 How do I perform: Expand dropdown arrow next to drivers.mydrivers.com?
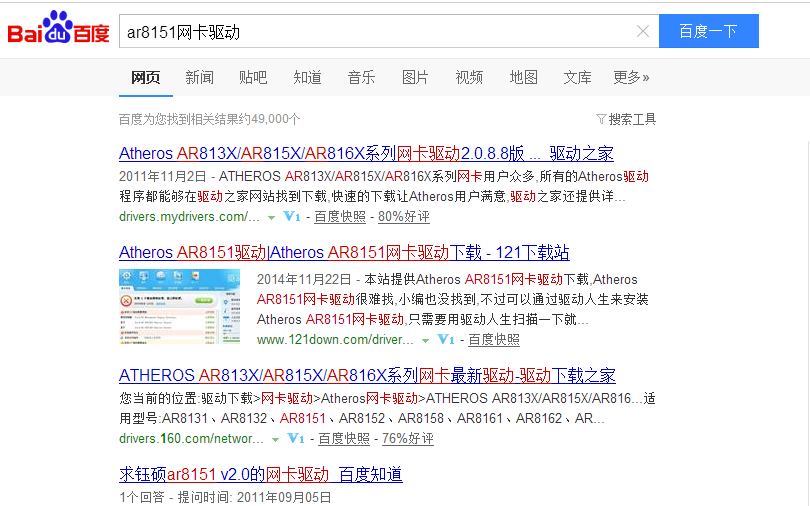tap(271, 218)
